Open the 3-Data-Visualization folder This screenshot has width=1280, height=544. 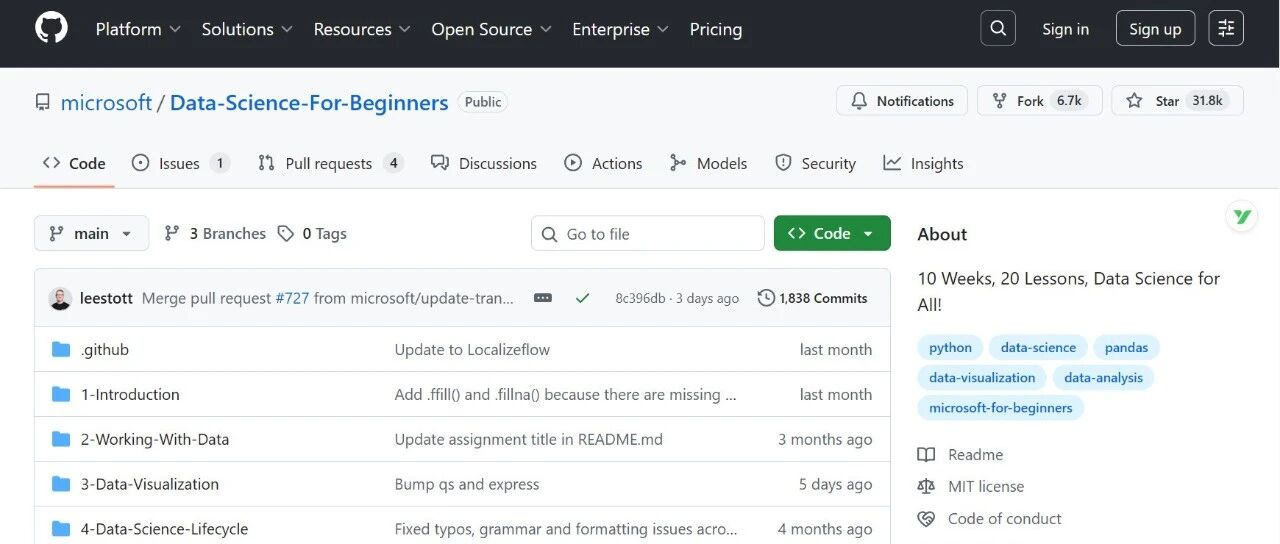(x=150, y=484)
